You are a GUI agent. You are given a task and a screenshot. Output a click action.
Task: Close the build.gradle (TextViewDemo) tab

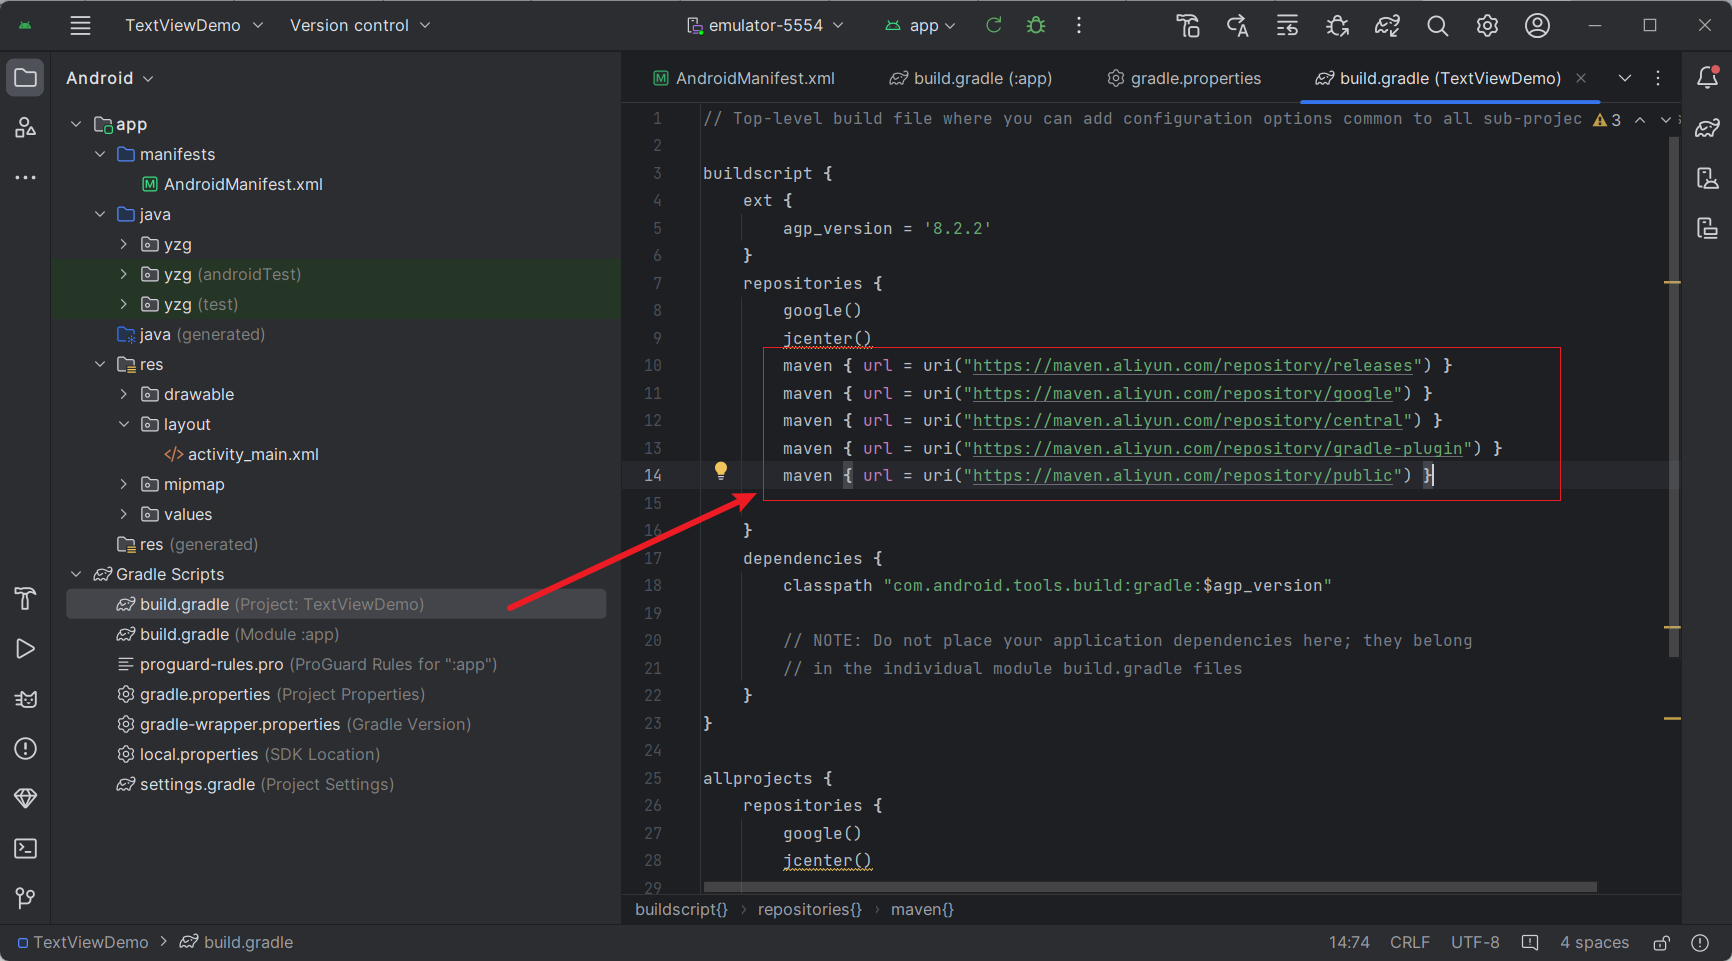[1581, 78]
